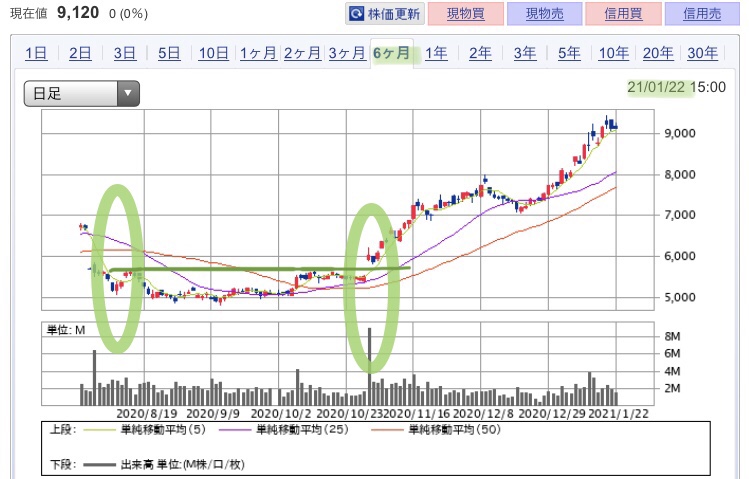Viewport: 749px width, 479px height.
Task: Show the 10年 chart range
Action: coord(614,53)
